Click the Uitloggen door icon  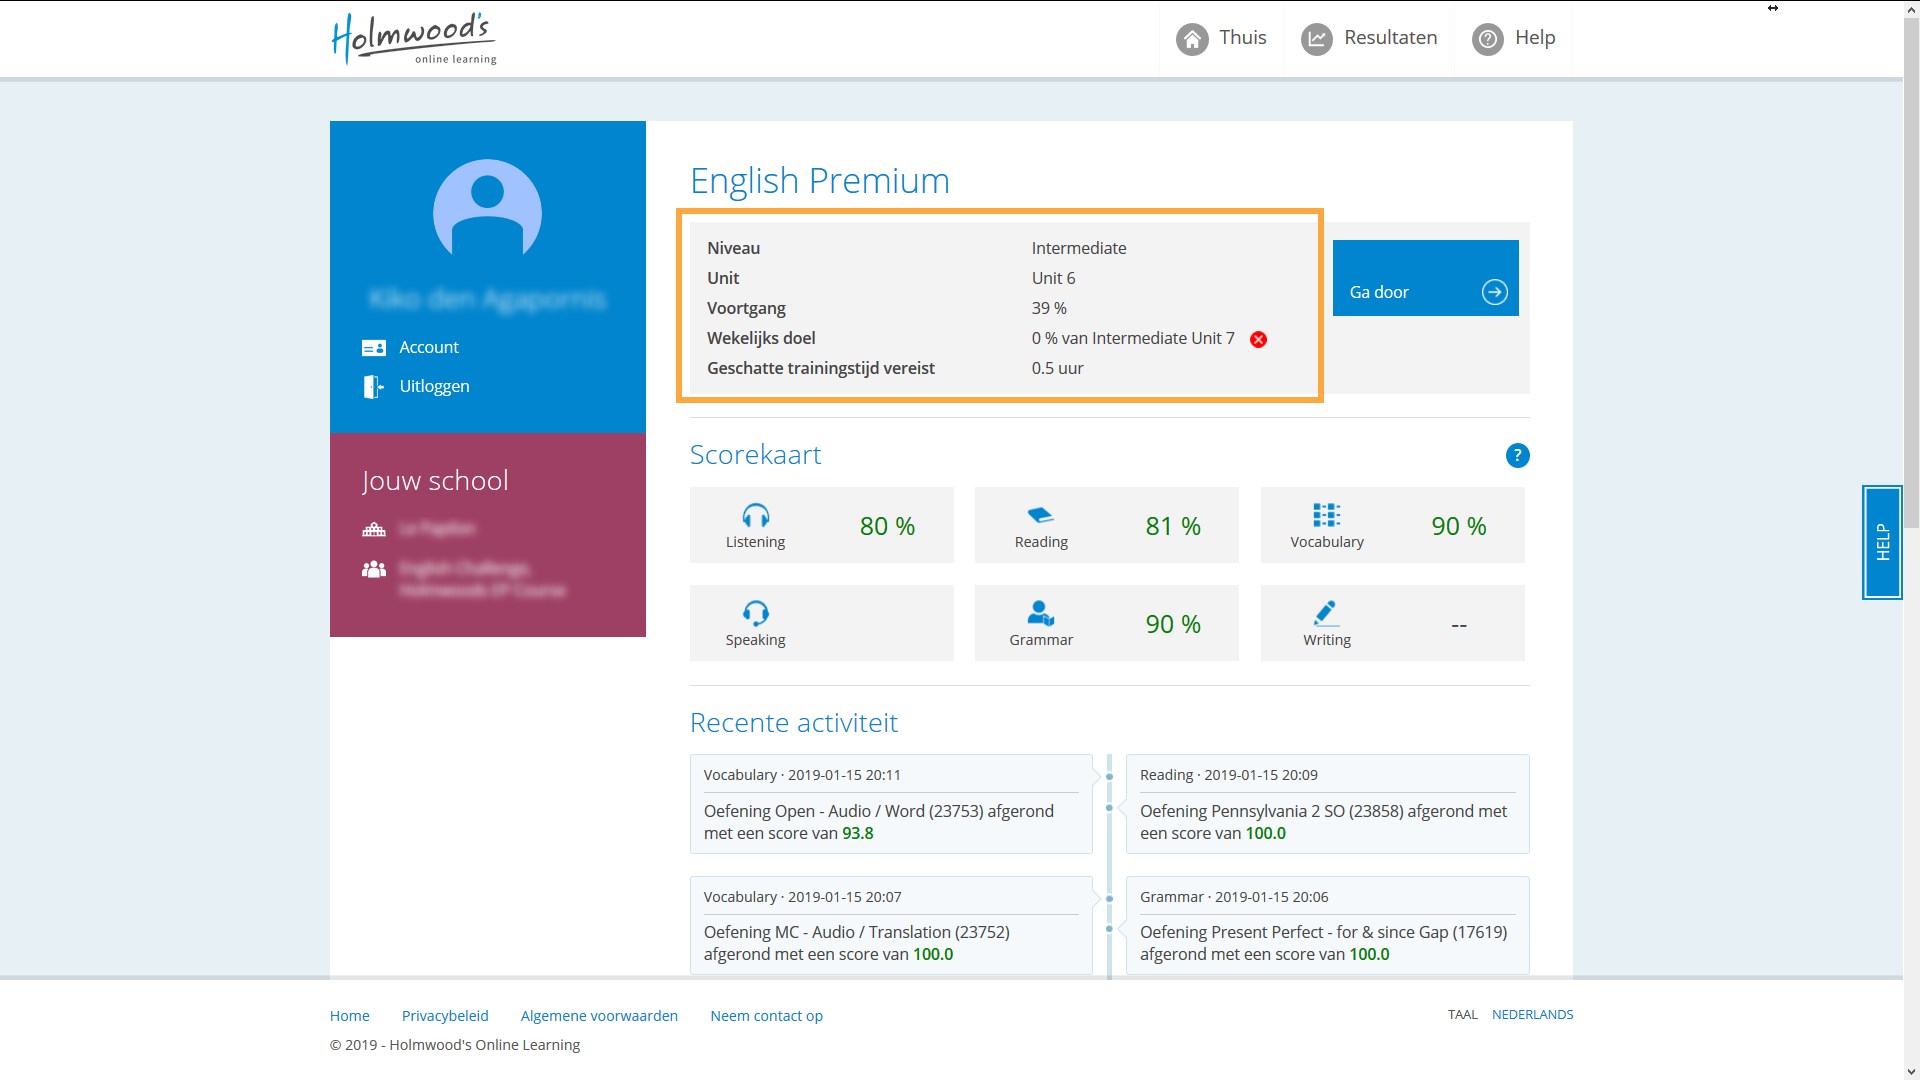coord(374,387)
